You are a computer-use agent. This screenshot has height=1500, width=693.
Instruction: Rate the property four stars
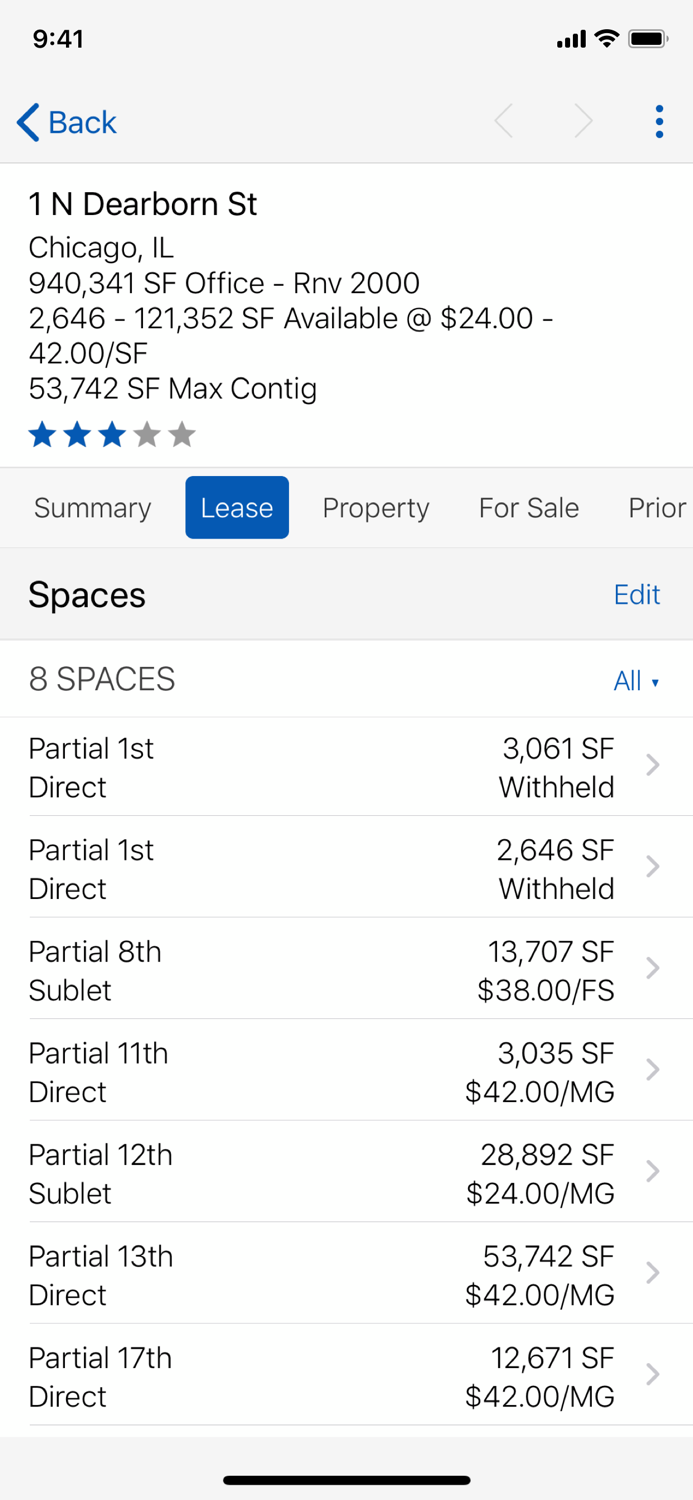[x=146, y=434]
